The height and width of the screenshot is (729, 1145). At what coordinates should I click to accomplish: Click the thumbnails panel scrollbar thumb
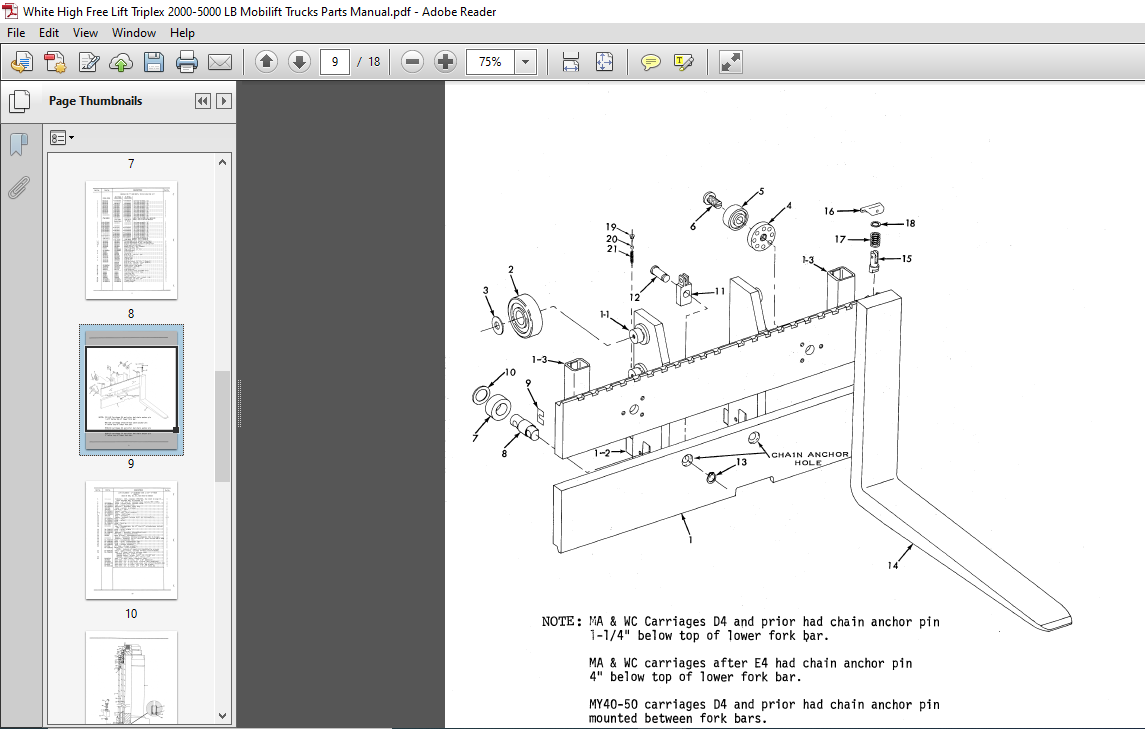223,427
